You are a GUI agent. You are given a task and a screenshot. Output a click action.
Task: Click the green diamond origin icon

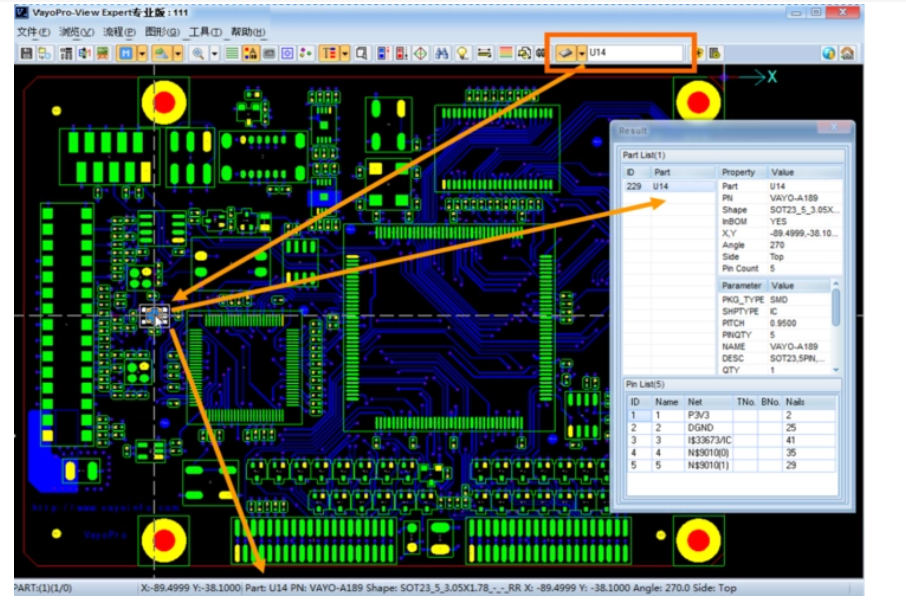420,53
